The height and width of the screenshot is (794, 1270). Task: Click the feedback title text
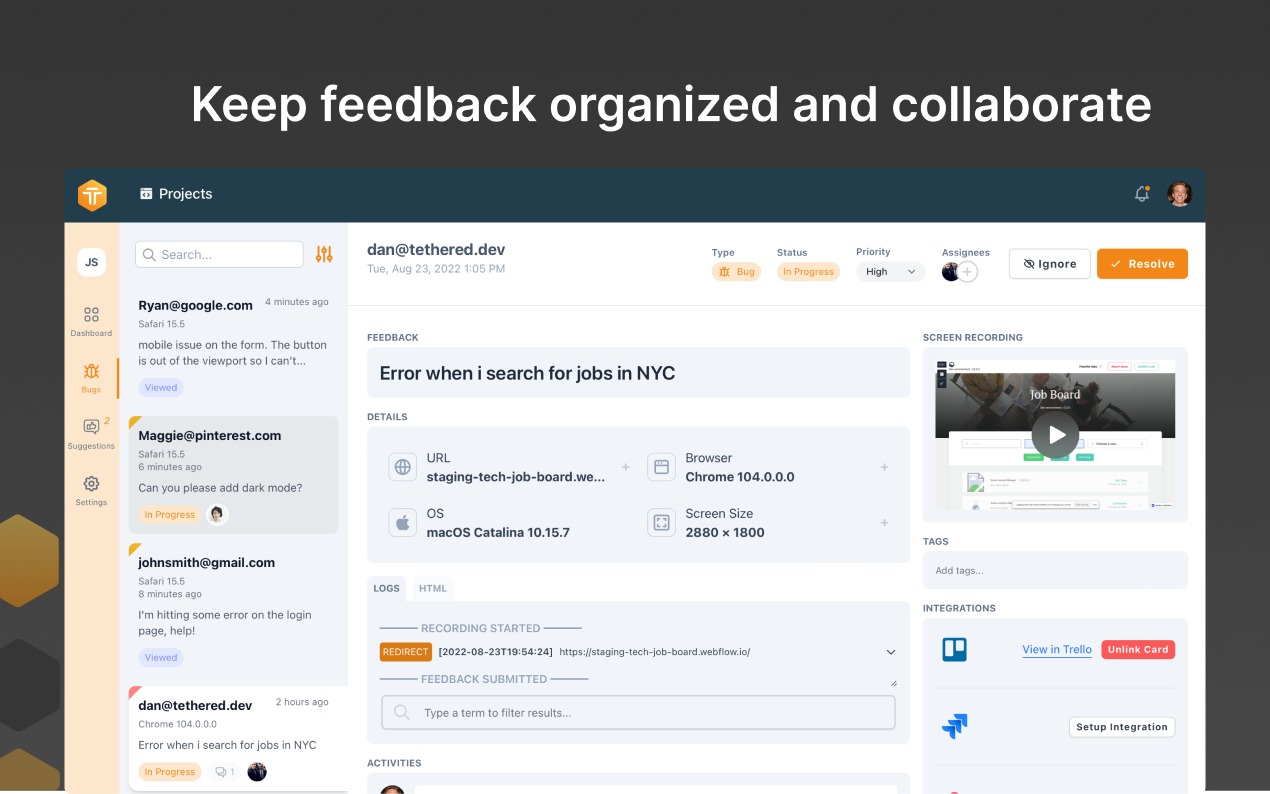pyautogui.click(x=527, y=373)
